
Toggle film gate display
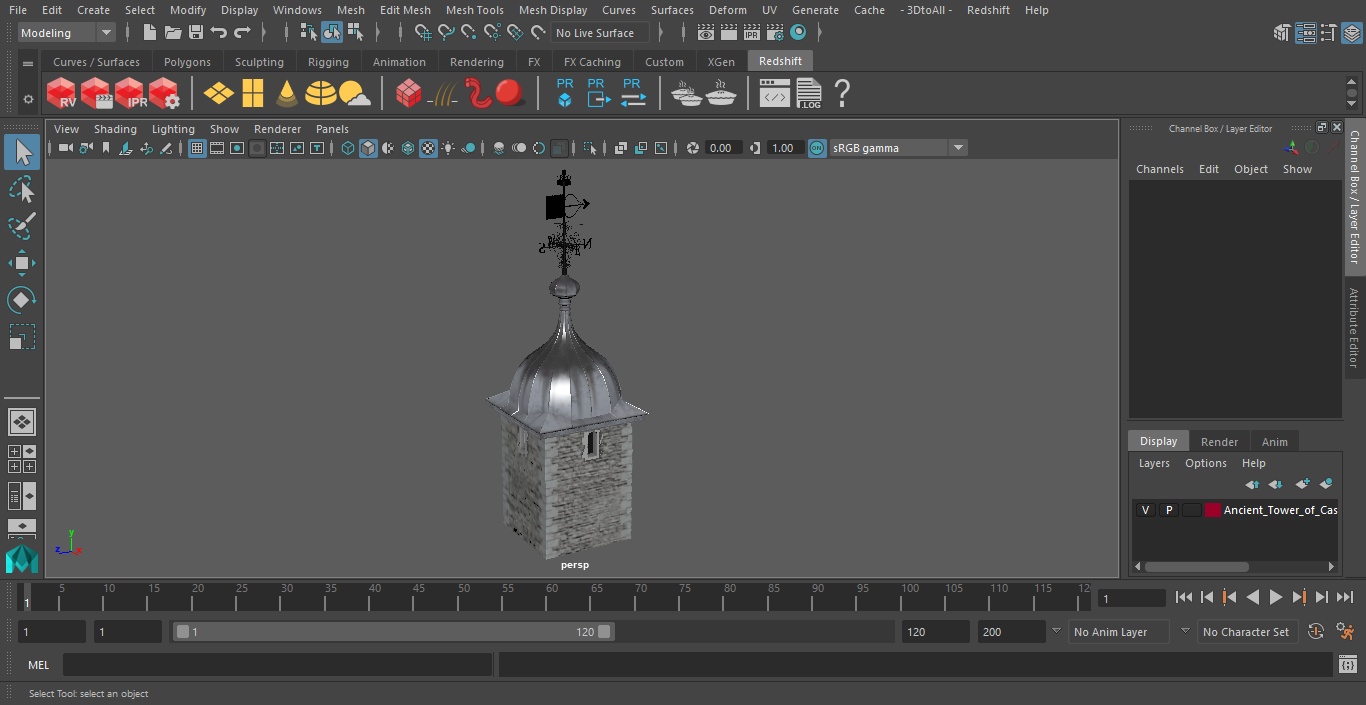pyautogui.click(x=217, y=148)
